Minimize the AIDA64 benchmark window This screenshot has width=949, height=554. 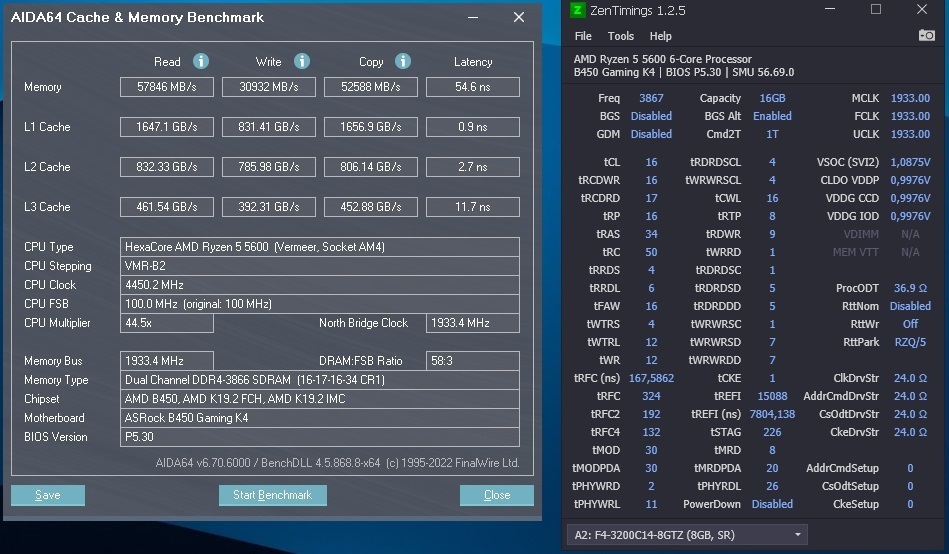(473, 18)
